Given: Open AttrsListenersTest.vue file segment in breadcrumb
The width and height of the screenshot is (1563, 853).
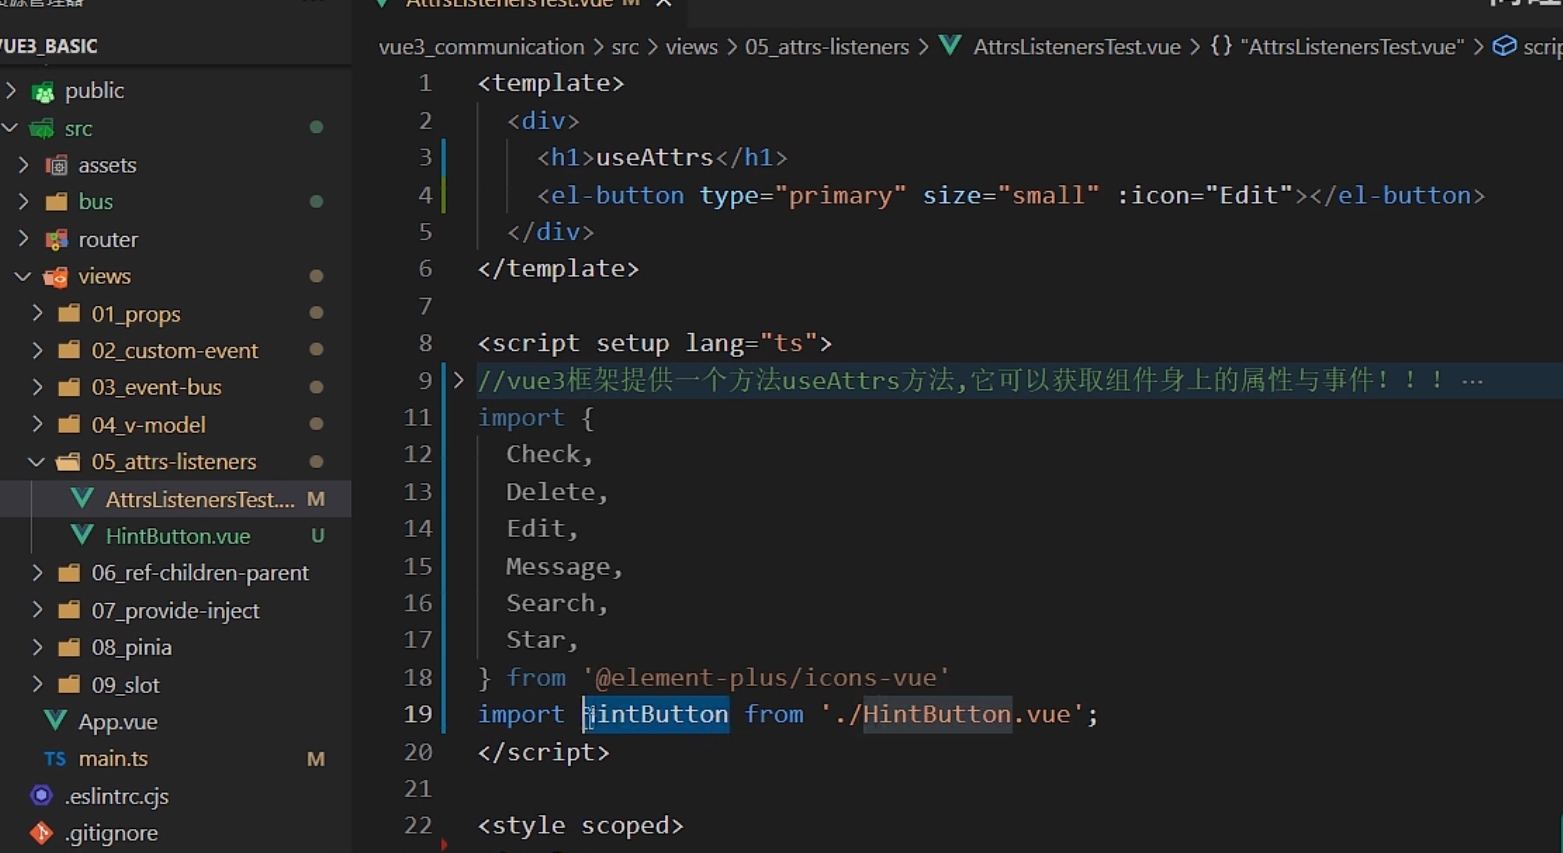Looking at the screenshot, I should pos(1077,47).
